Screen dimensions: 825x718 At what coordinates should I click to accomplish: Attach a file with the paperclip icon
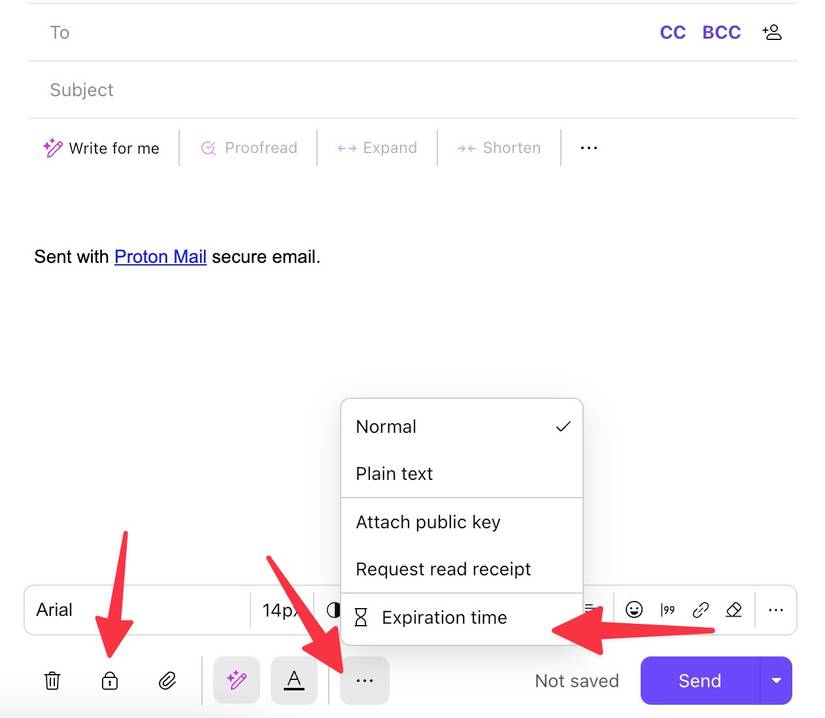coord(168,680)
